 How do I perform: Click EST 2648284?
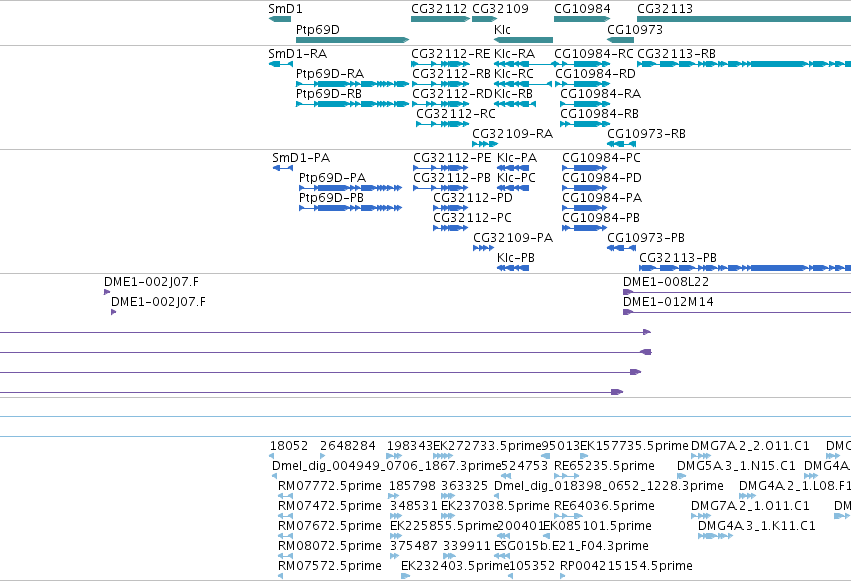(x=322, y=456)
